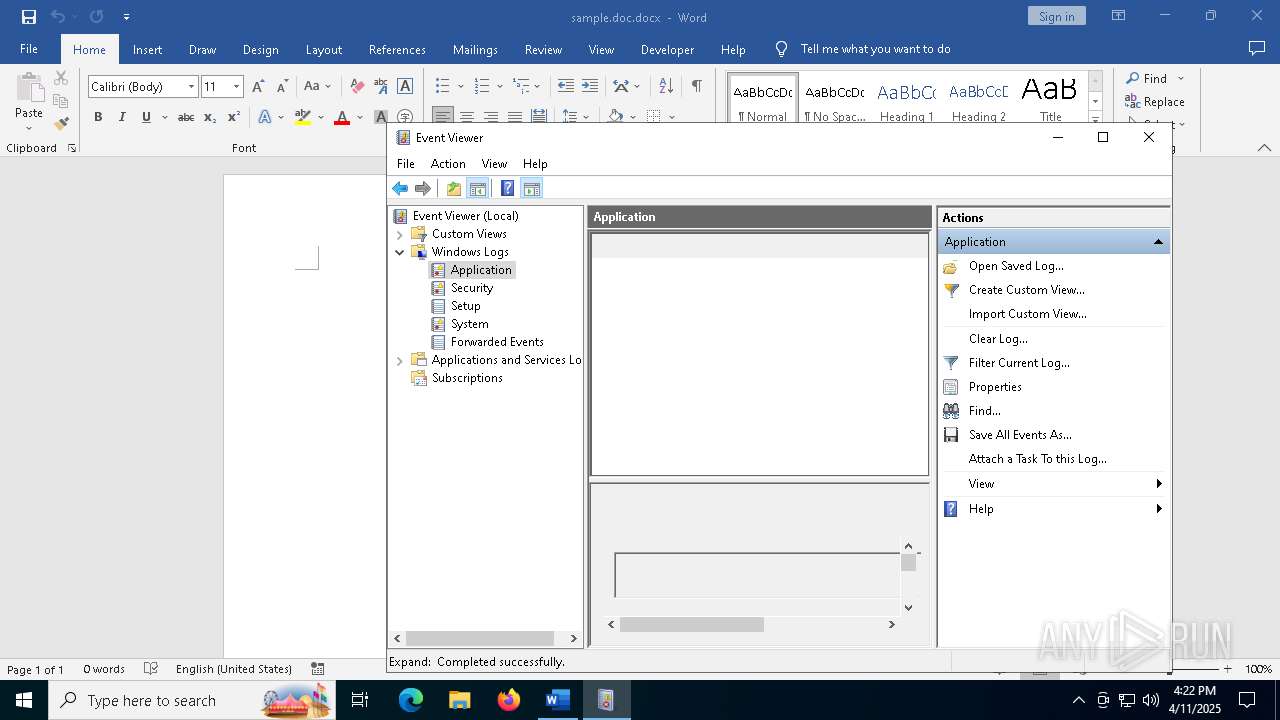Increase font size with Grow Font icon
This screenshot has height=720, width=1280.
click(x=259, y=87)
